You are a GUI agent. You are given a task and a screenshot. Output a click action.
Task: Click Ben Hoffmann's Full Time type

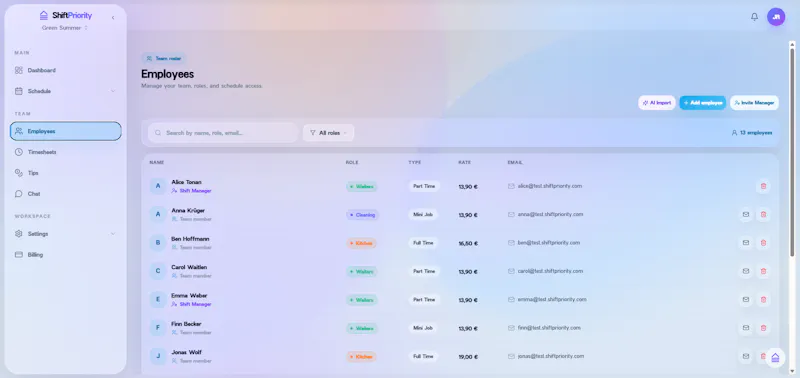[x=423, y=243]
